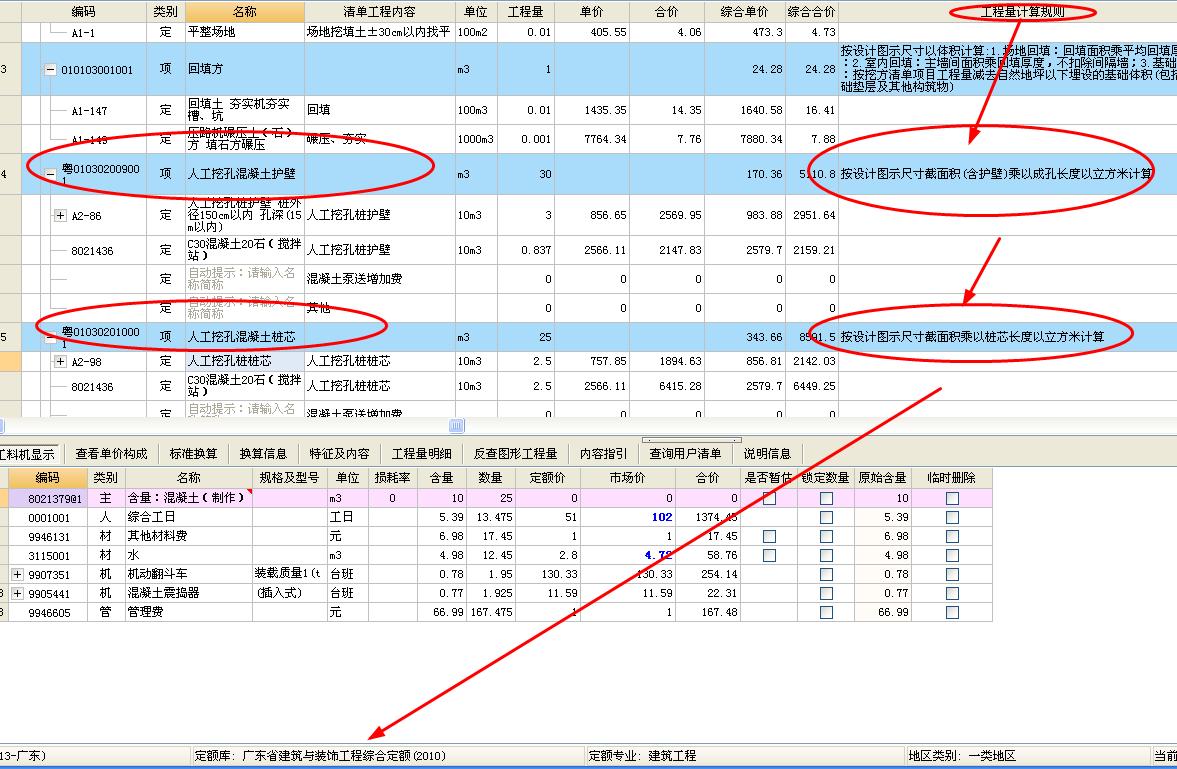Click the upper table 名称 column header

pyautogui.click(x=245, y=11)
